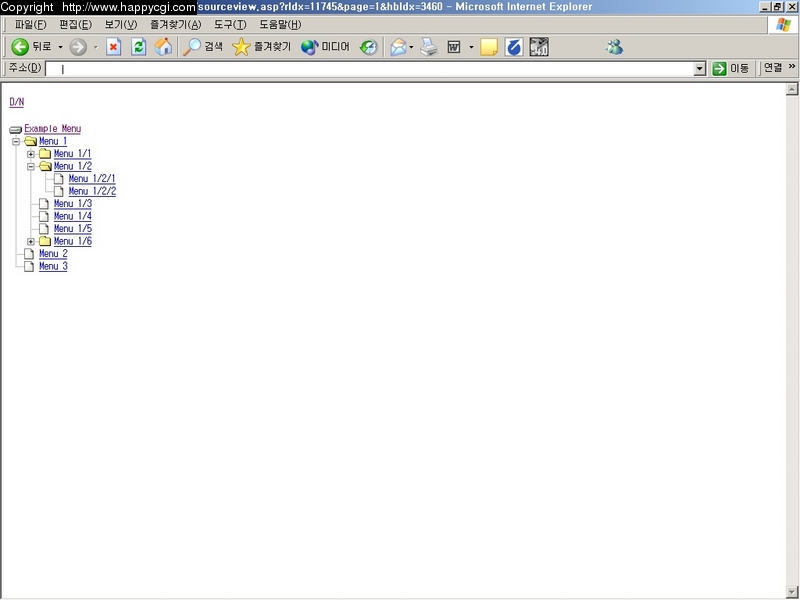Open the 편집(E) menu
This screenshot has width=800, height=600.
(76, 24)
